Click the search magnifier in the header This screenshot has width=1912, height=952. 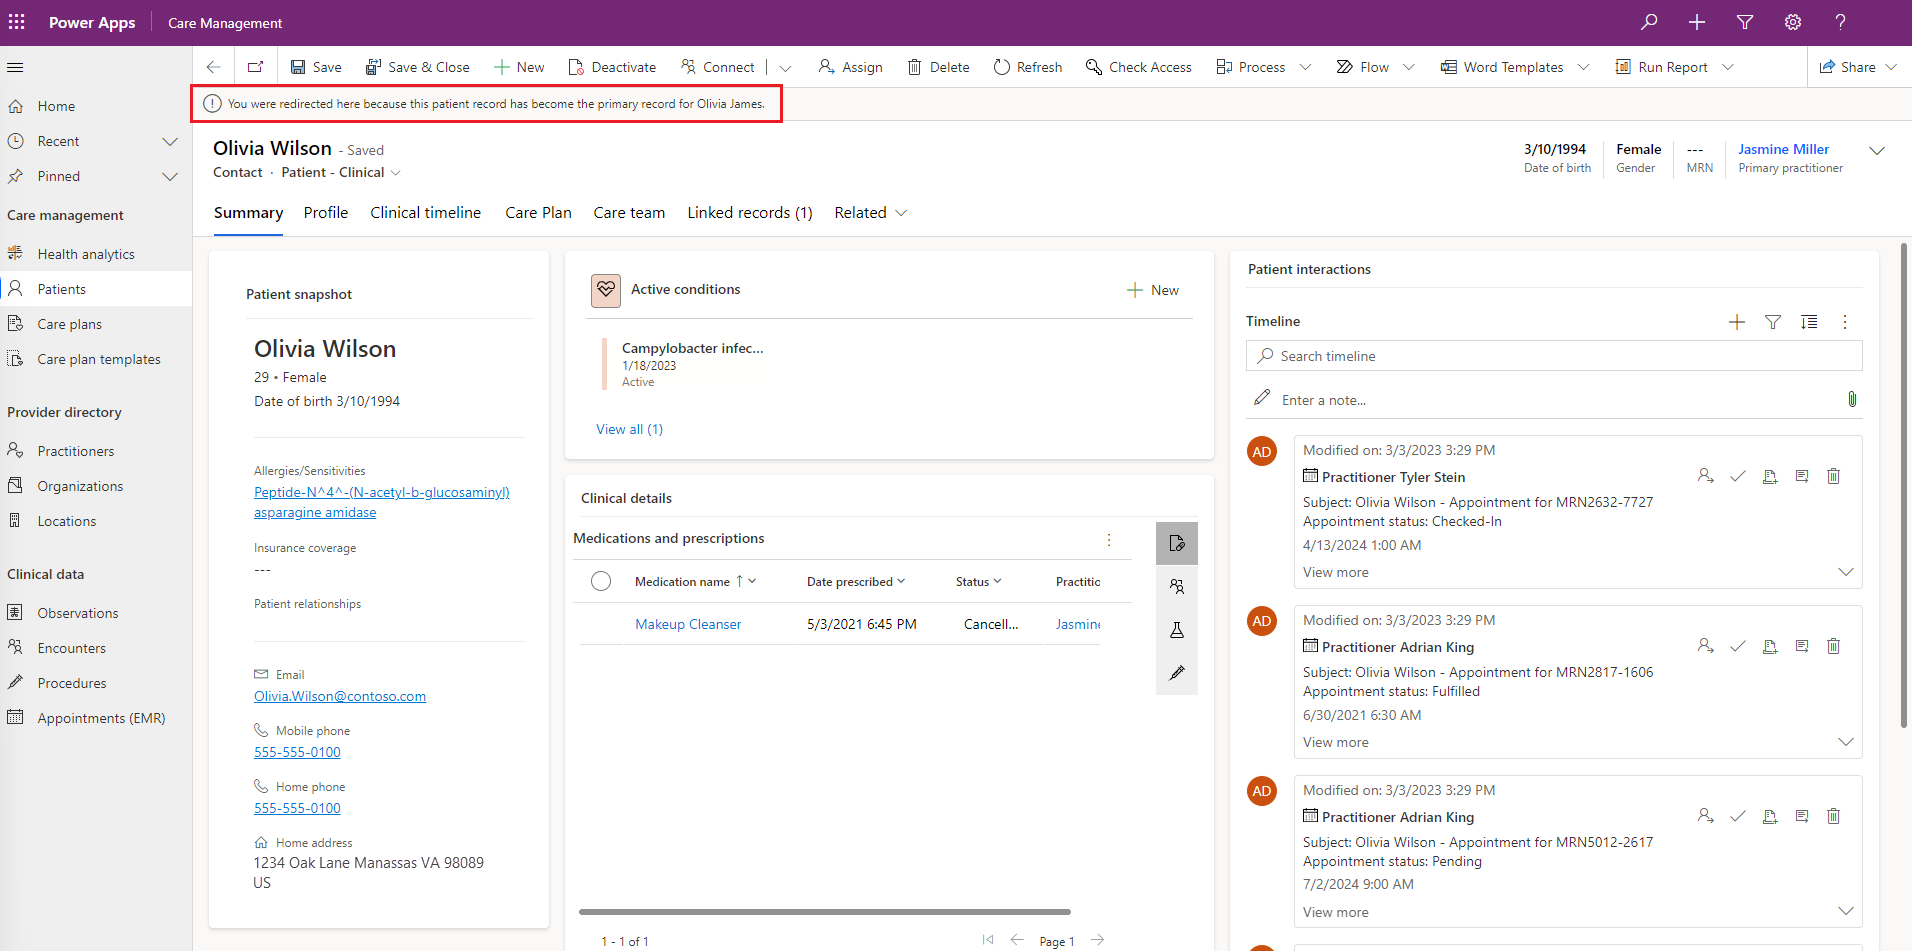tap(1649, 22)
